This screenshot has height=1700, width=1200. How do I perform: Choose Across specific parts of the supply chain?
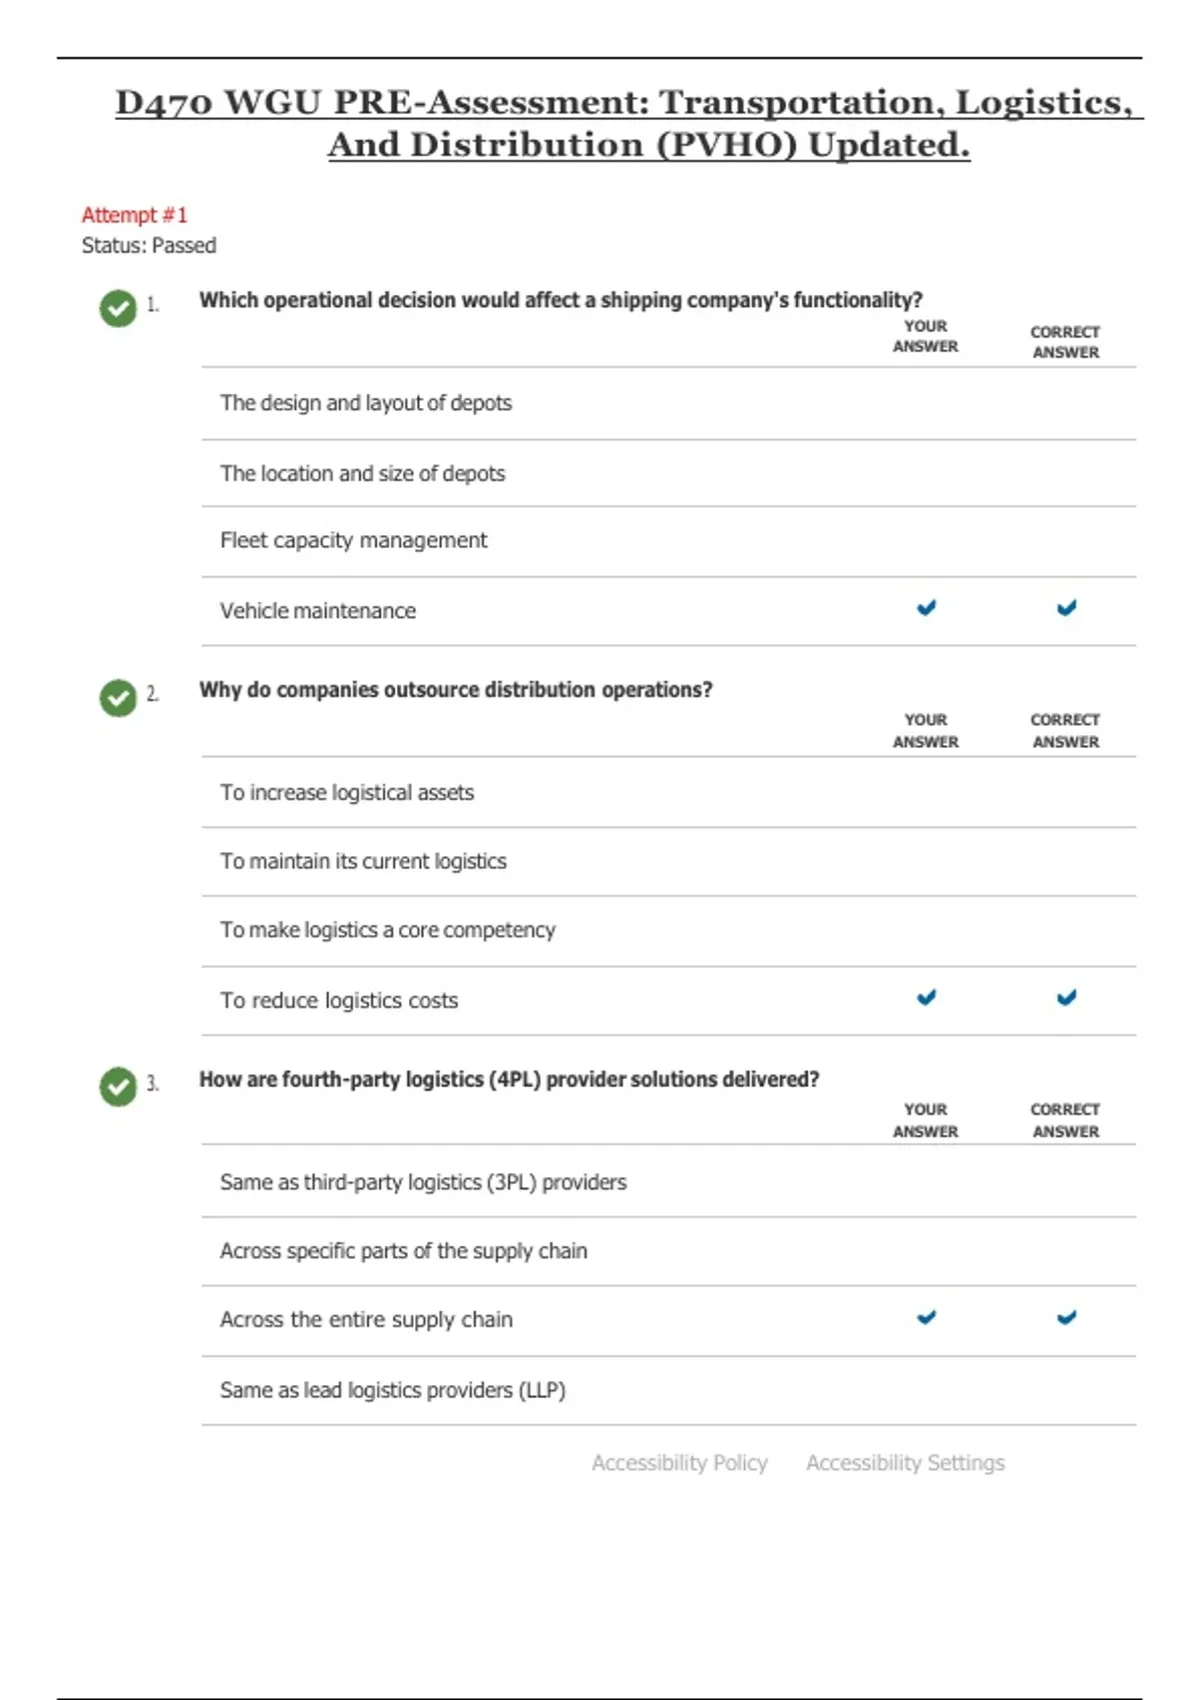[403, 1251]
